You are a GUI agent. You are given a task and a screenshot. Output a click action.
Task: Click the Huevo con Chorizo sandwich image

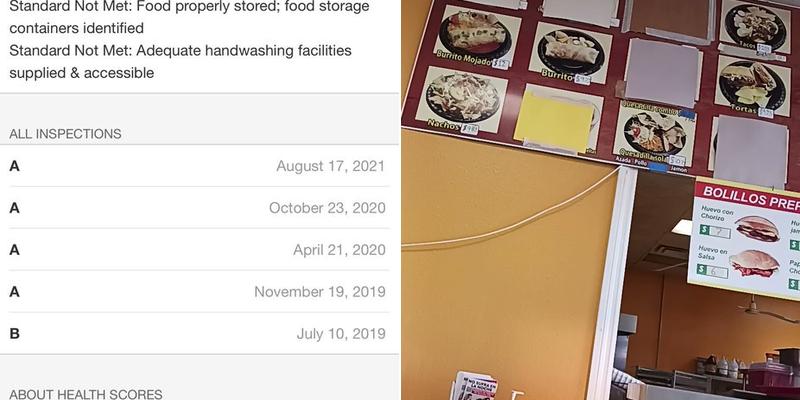click(757, 228)
